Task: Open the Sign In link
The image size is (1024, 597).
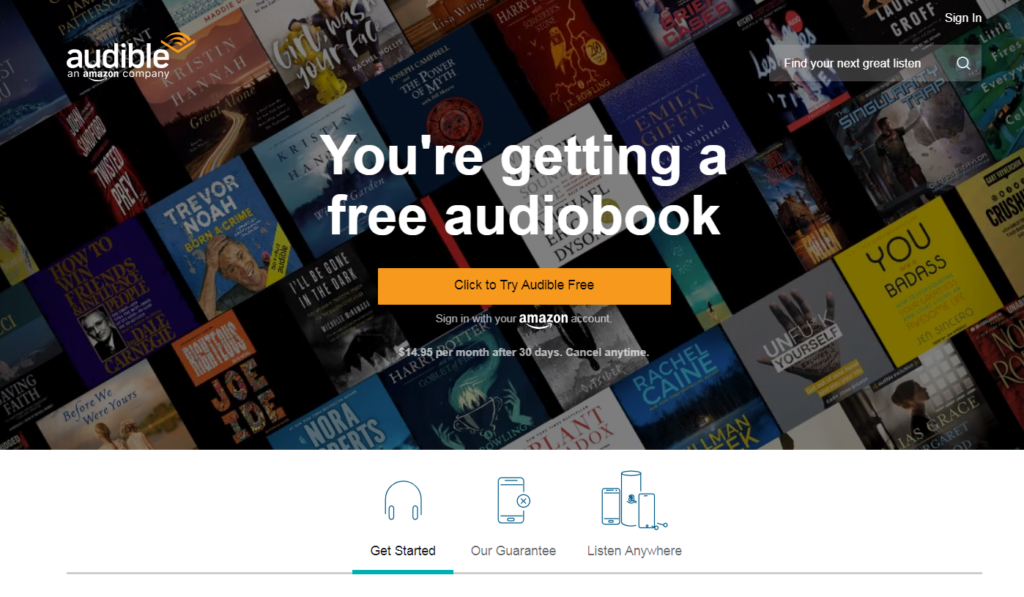Action: pos(963,18)
